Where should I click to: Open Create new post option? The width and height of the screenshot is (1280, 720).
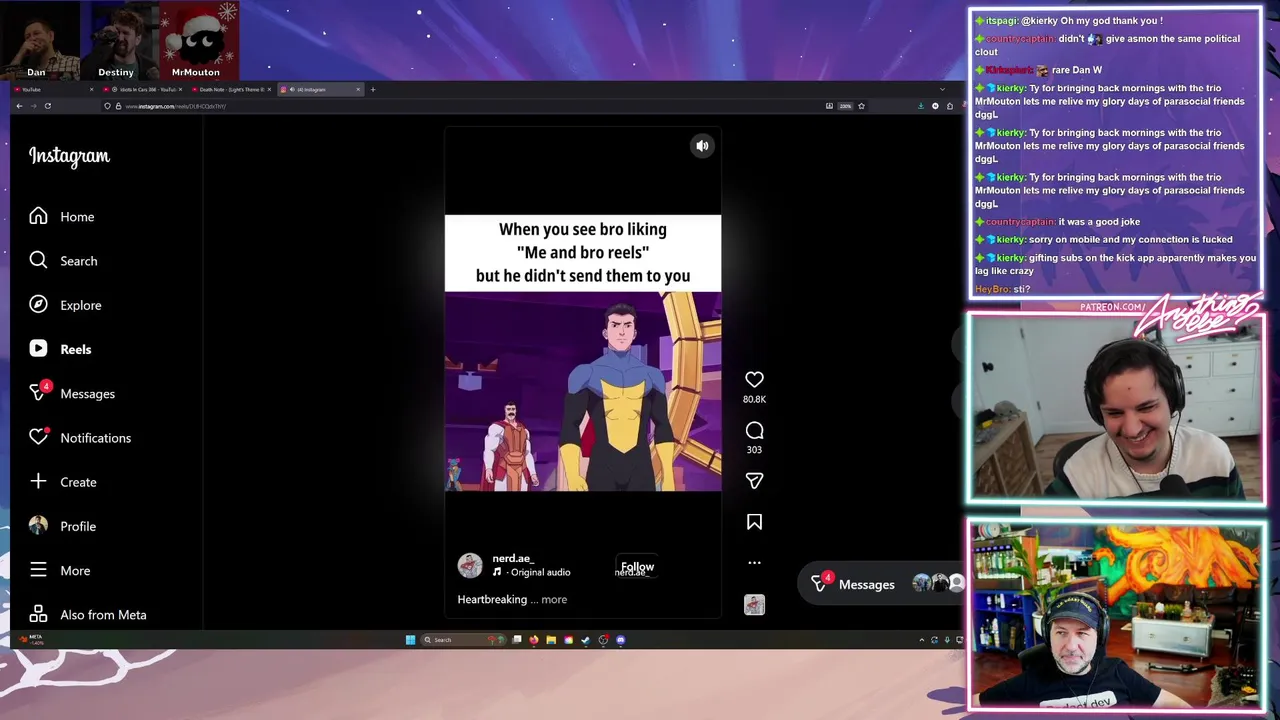point(63,482)
